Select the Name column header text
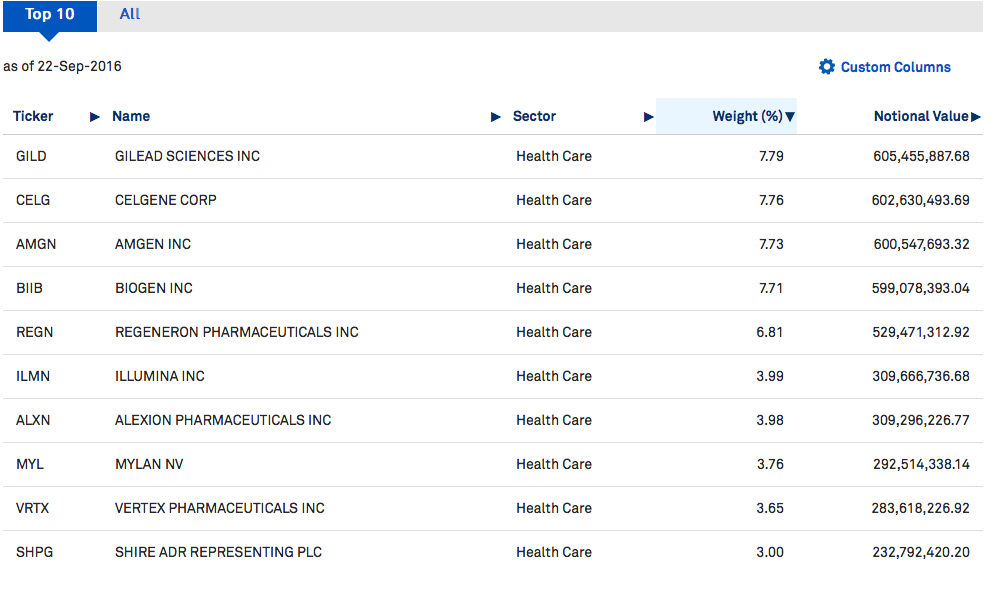Viewport: 1001px width, 590px height. click(131, 116)
